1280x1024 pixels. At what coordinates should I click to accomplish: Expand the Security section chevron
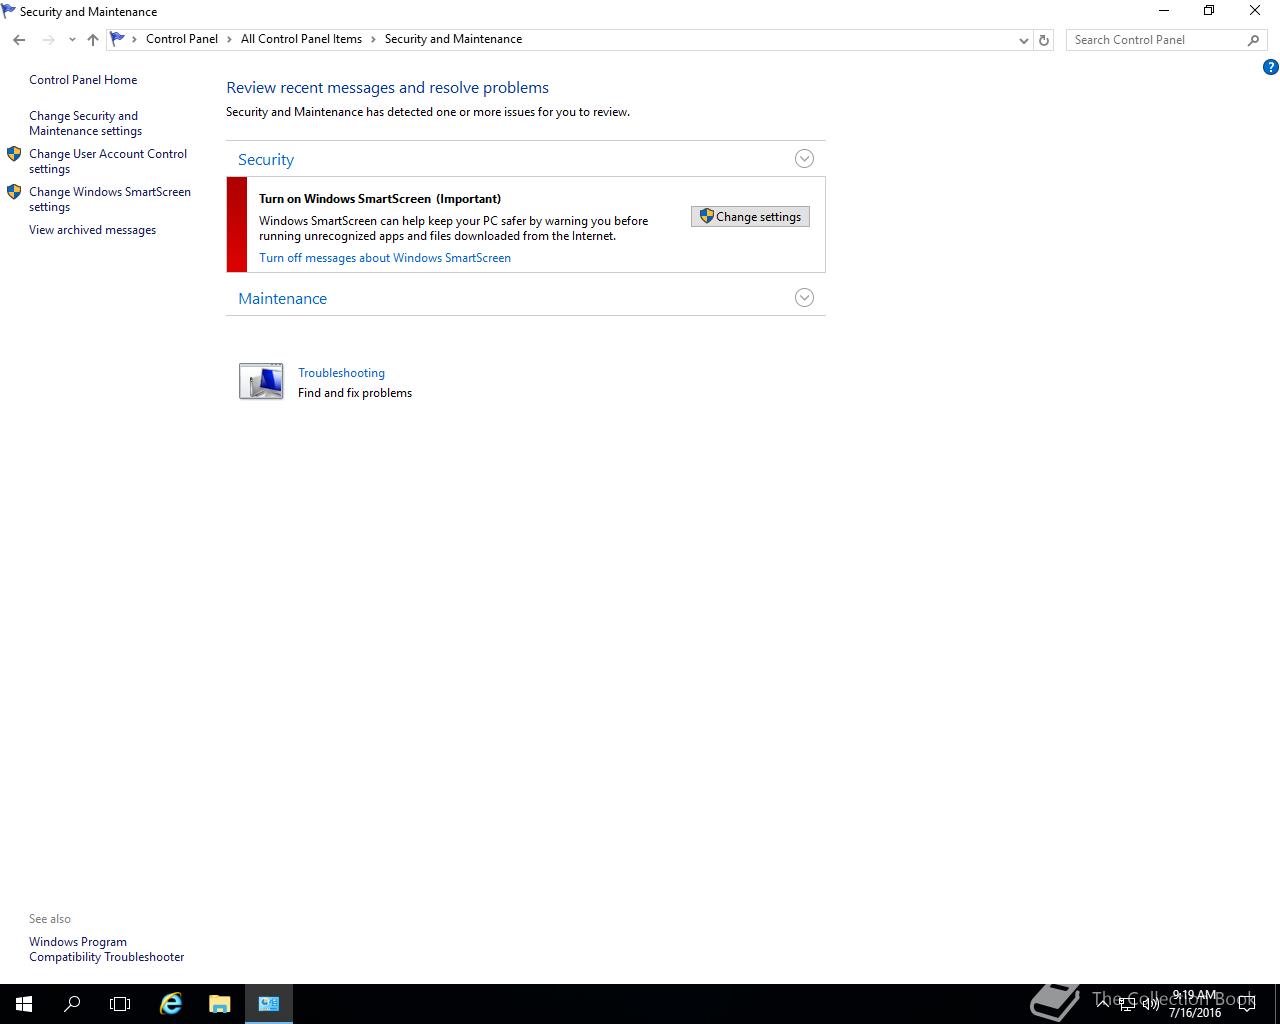pos(804,159)
